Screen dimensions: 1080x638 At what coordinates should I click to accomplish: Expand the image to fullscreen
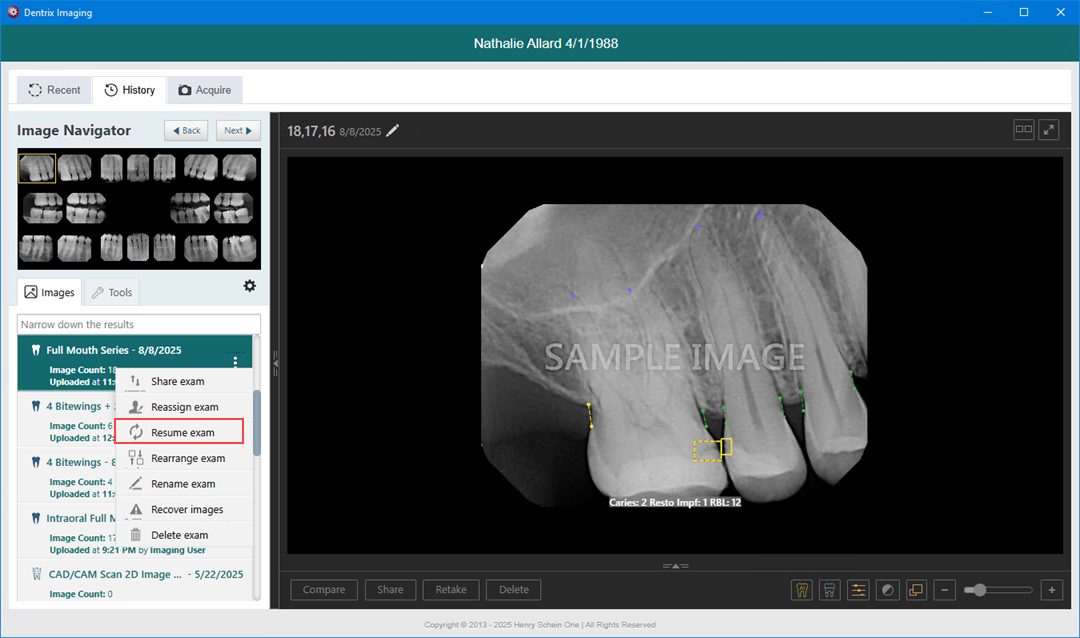pyautogui.click(x=1049, y=130)
